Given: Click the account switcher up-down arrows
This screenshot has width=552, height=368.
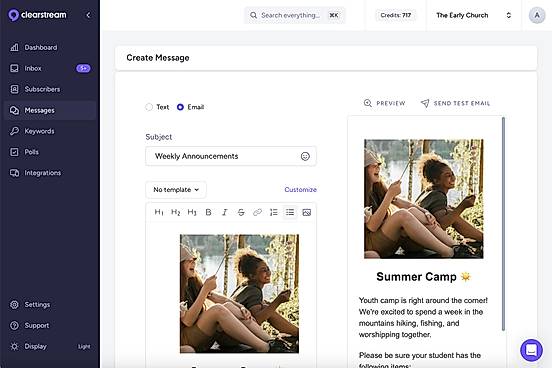Looking at the screenshot, I should click(x=509, y=15).
